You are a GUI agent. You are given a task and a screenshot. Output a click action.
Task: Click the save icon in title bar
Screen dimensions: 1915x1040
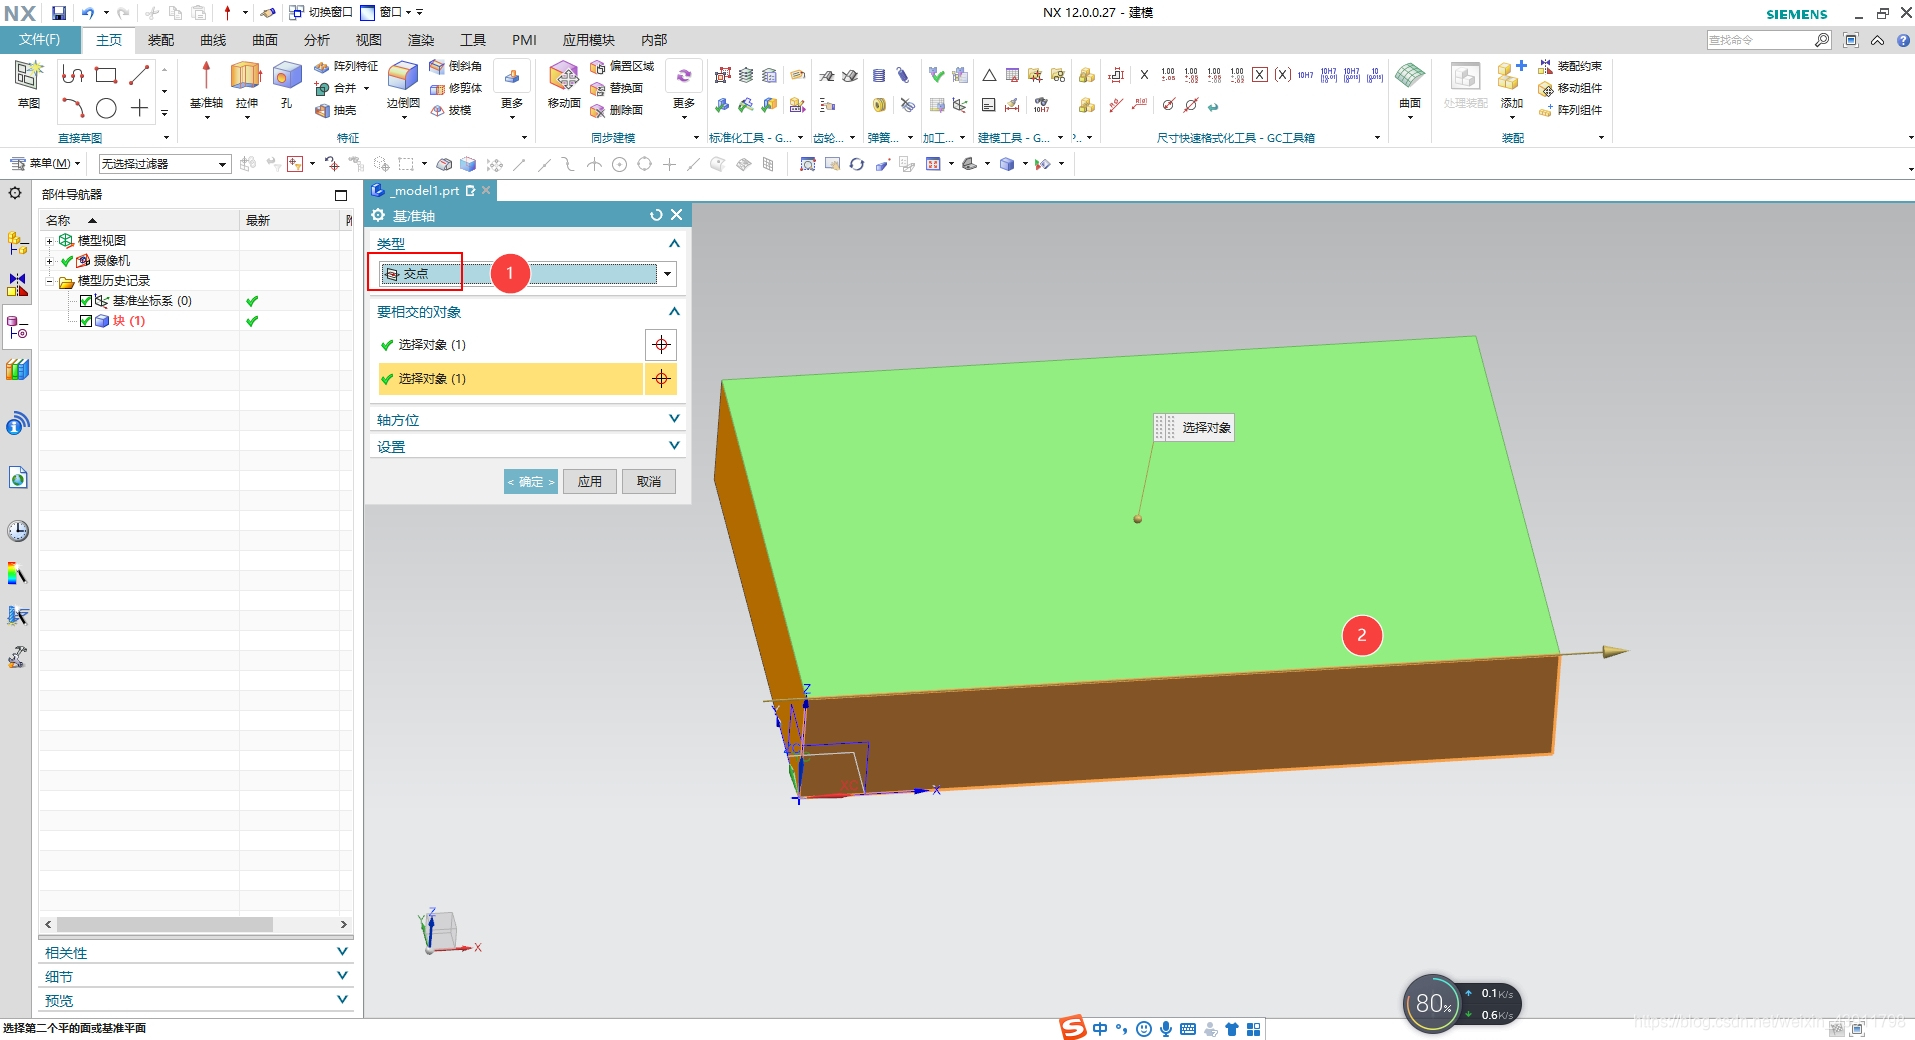[x=59, y=13]
